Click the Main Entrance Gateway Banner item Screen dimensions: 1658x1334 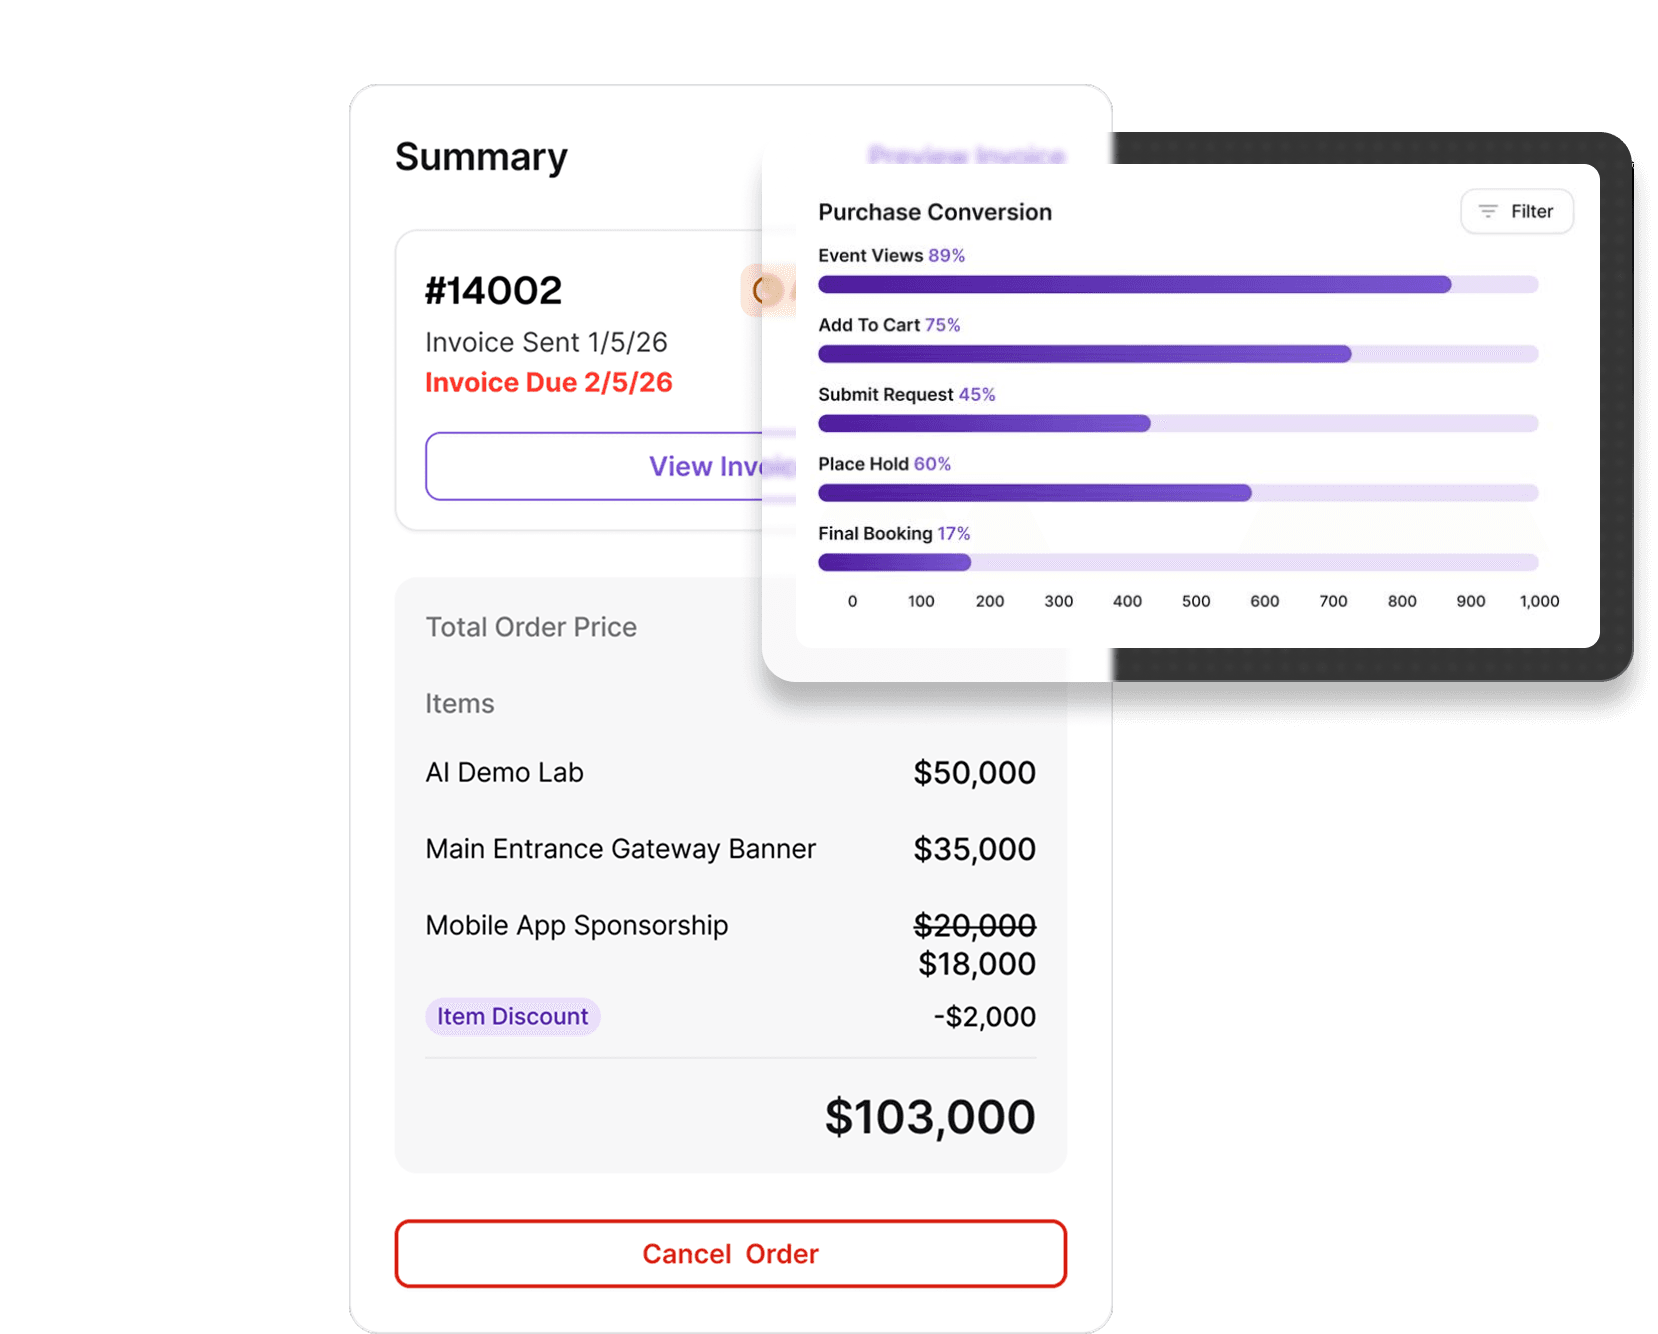[620, 848]
